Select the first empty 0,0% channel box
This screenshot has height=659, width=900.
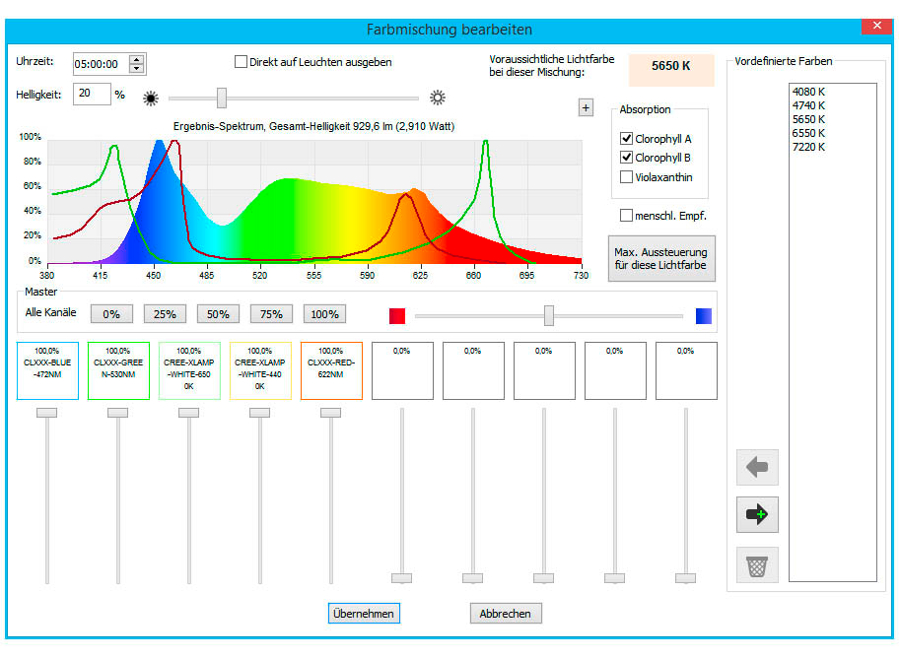[402, 371]
